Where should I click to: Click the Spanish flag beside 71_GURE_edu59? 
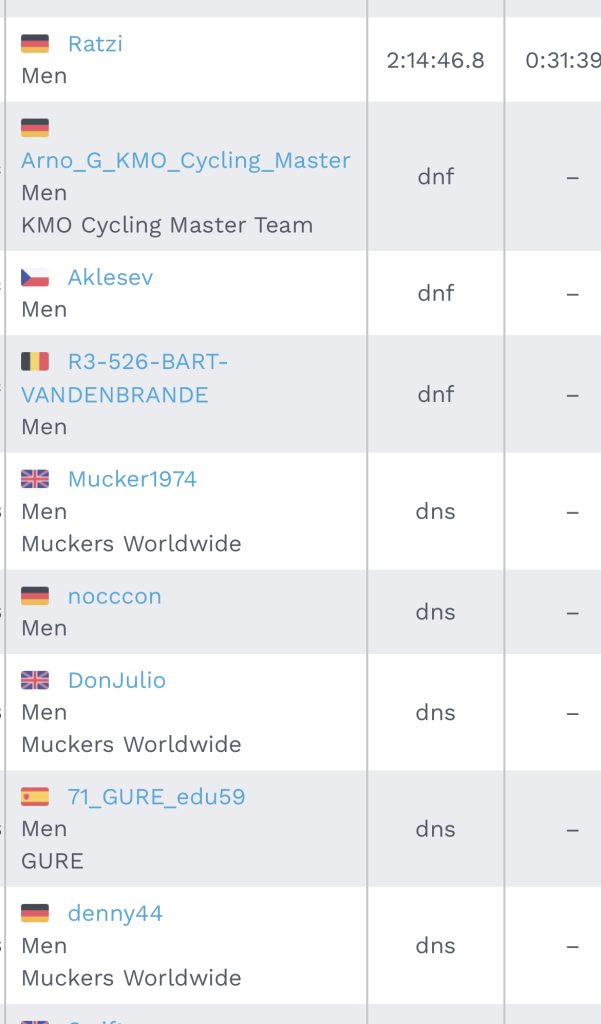point(35,797)
